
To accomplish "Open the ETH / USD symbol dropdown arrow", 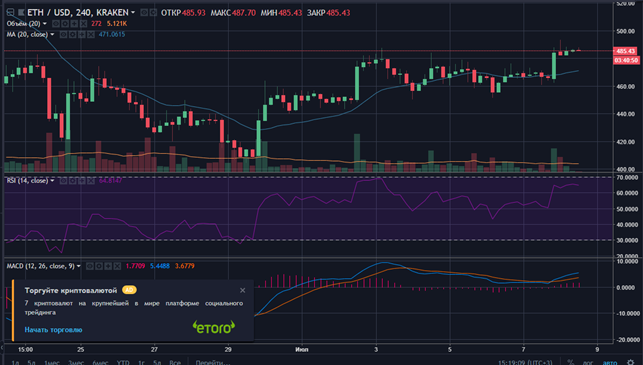I will click(133, 13).
